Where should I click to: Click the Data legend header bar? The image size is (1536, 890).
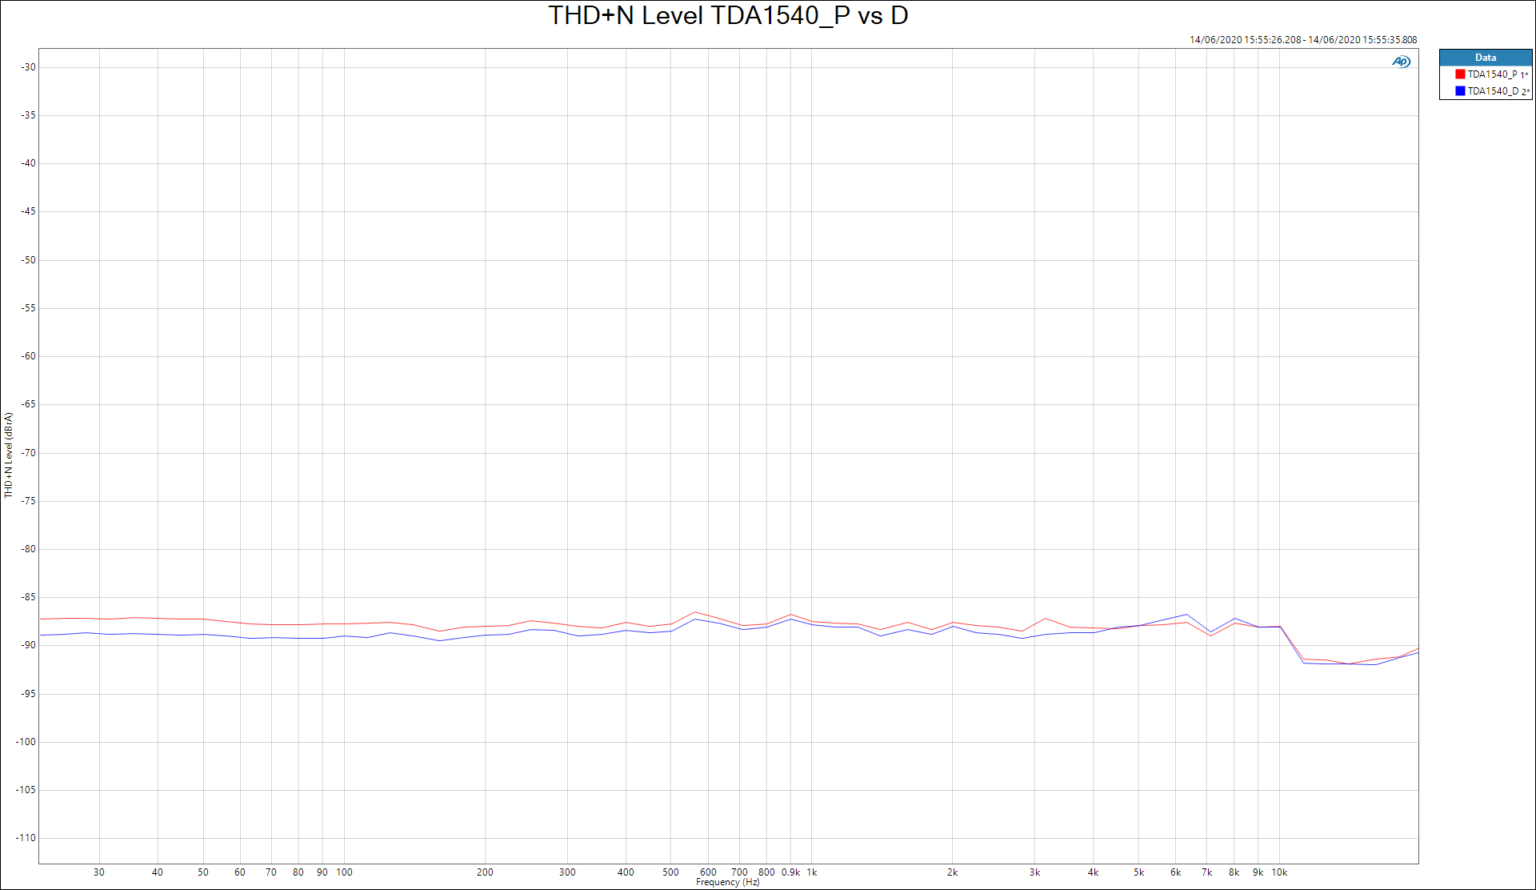pos(1484,57)
